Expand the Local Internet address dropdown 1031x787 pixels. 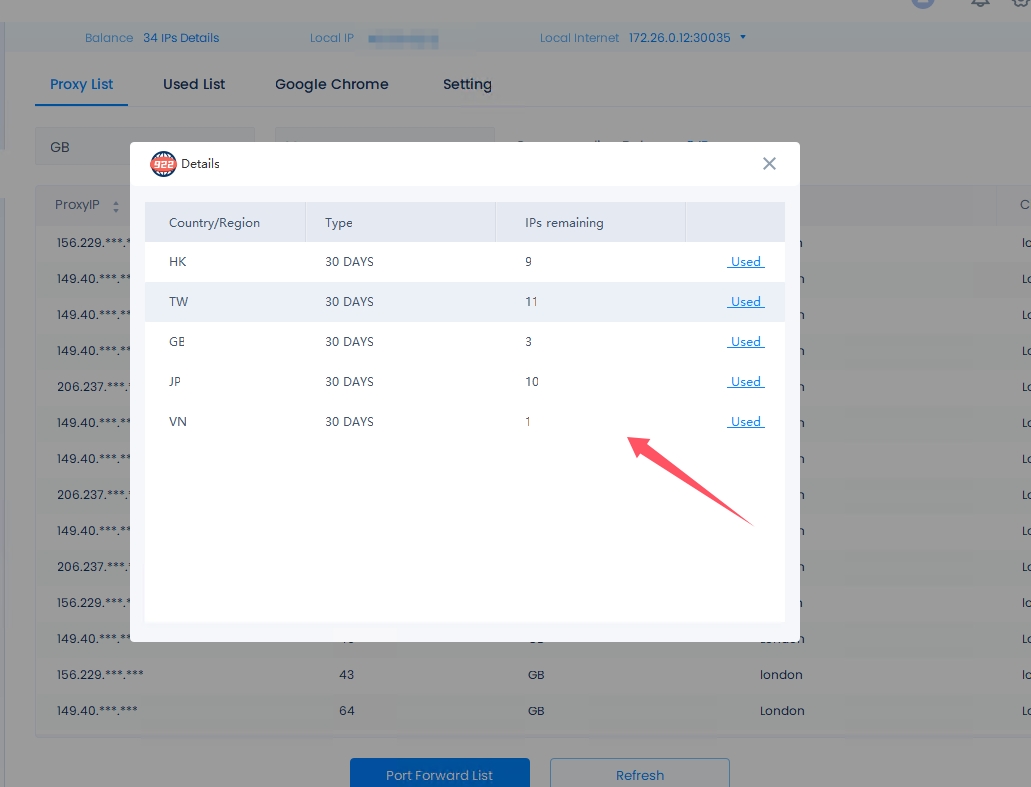tap(743, 38)
